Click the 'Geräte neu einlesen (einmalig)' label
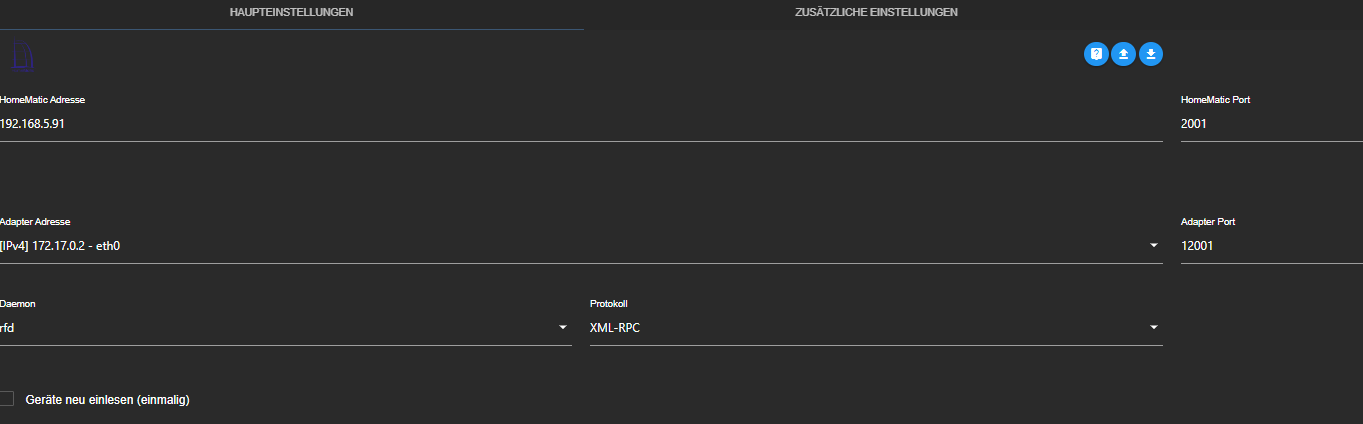The height and width of the screenshot is (424, 1363). [107, 400]
